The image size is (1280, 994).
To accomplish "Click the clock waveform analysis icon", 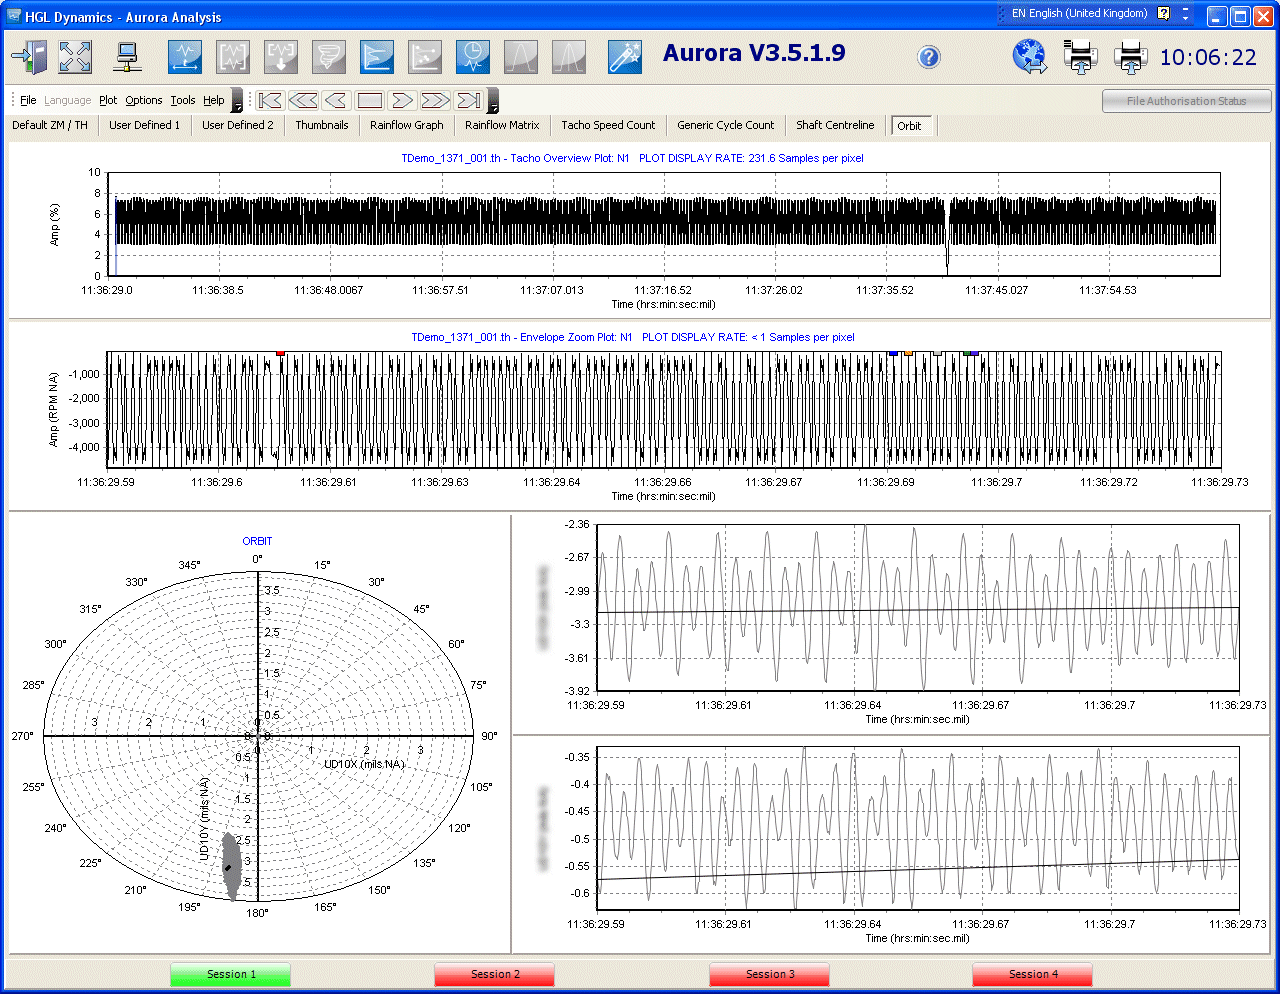I will pos(472,57).
